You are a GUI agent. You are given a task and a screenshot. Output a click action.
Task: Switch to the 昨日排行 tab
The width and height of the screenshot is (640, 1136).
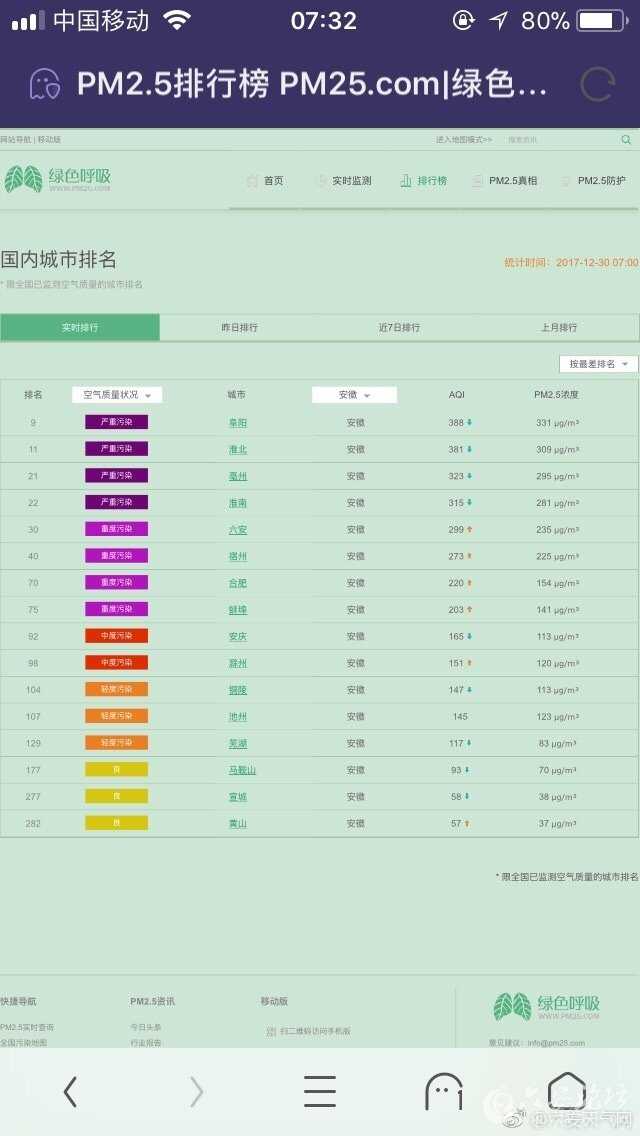coord(239,328)
